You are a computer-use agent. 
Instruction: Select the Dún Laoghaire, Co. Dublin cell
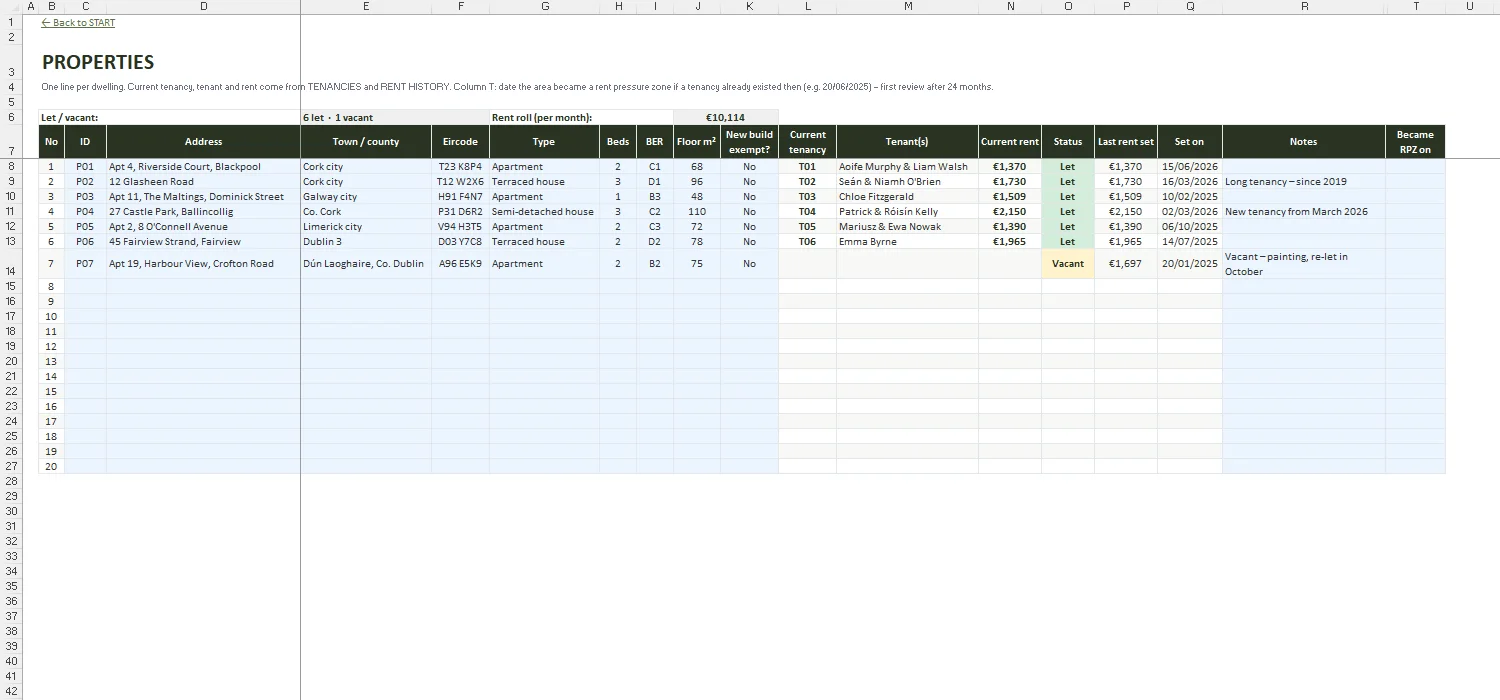[x=366, y=264]
